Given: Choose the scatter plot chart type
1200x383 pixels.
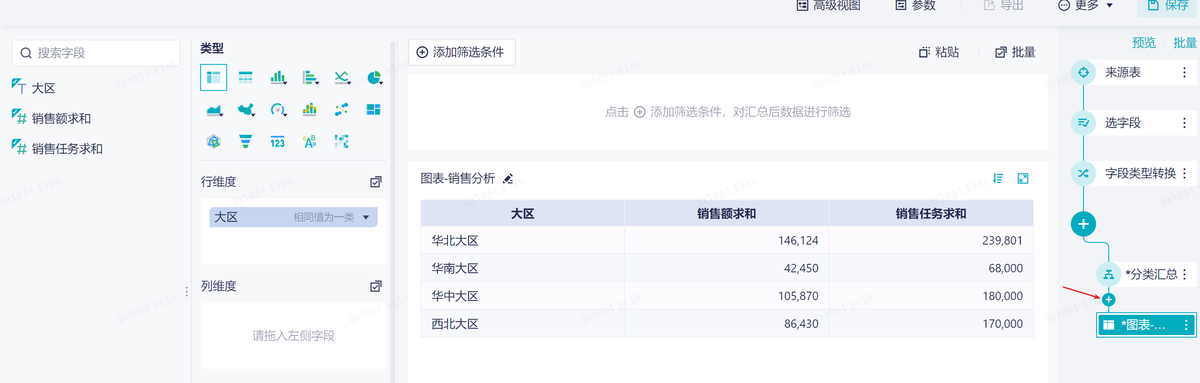Looking at the screenshot, I should point(342,109).
